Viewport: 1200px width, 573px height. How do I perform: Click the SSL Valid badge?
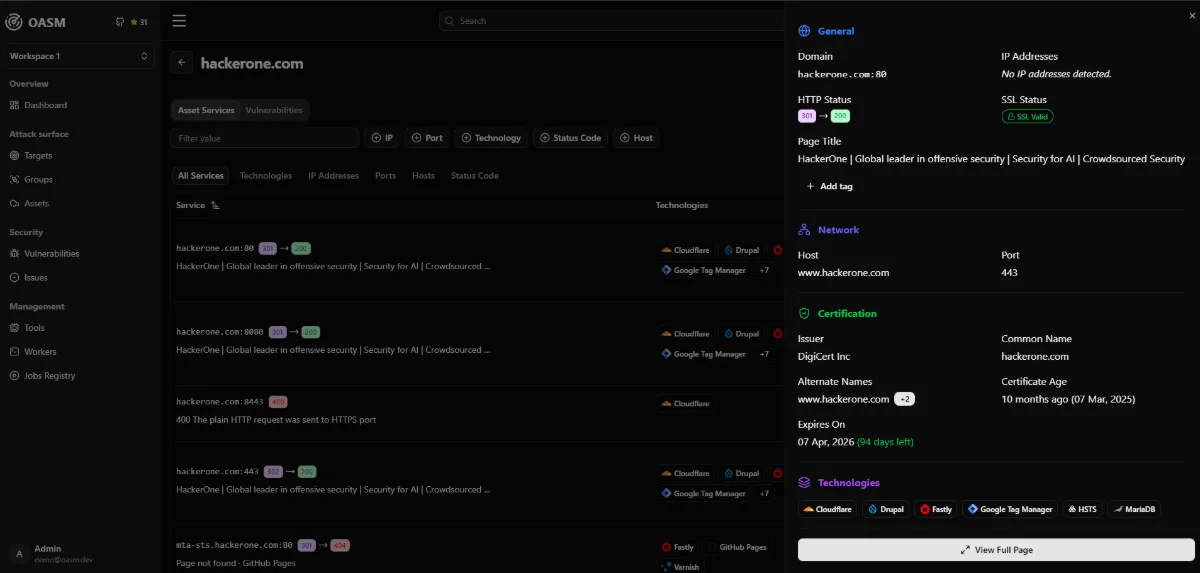click(x=1027, y=116)
